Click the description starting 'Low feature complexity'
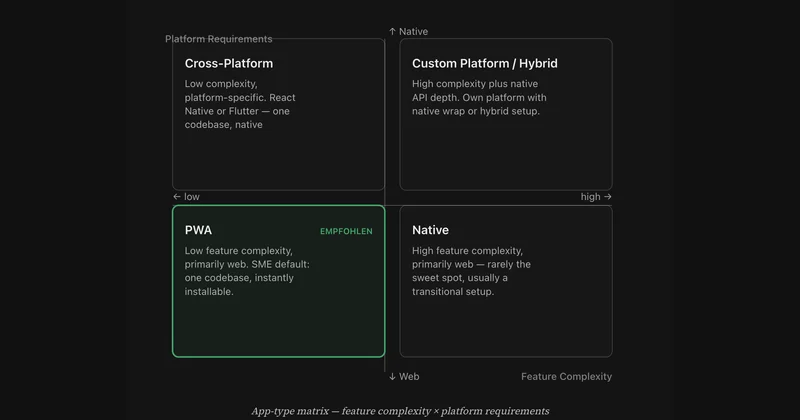 click(247, 271)
